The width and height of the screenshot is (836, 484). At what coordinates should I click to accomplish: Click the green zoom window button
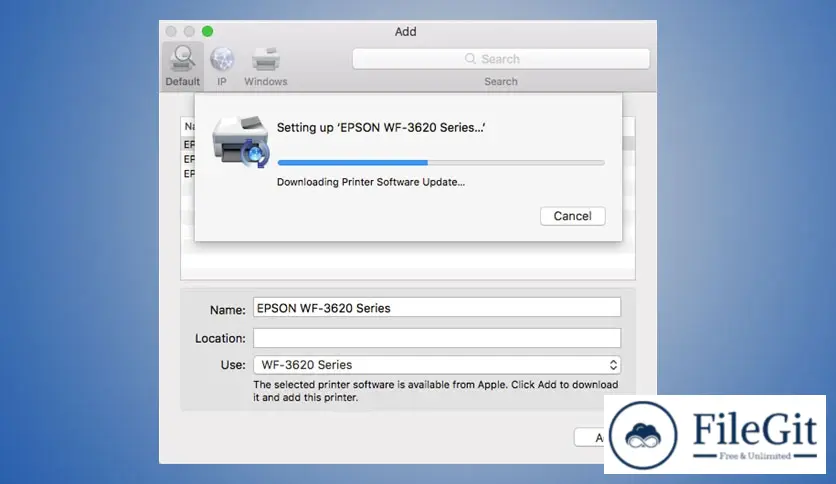click(x=207, y=31)
